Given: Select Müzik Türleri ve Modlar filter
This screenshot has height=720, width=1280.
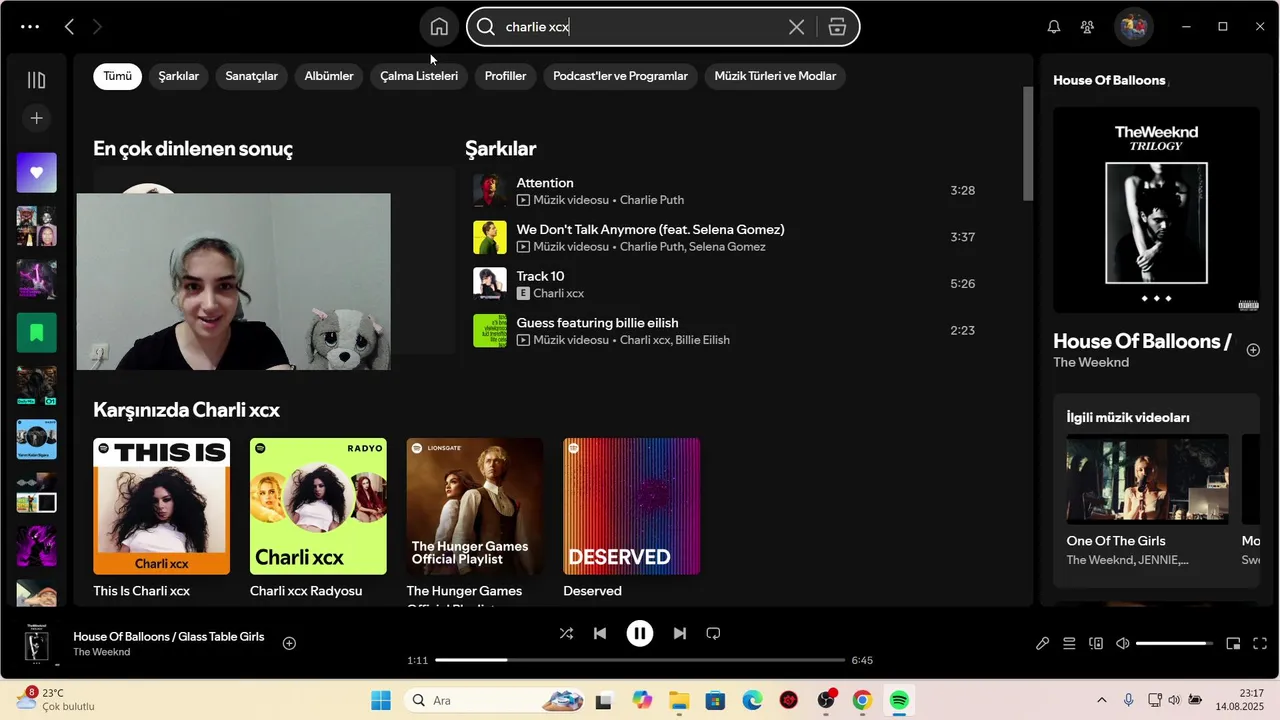Looking at the screenshot, I should point(775,76).
